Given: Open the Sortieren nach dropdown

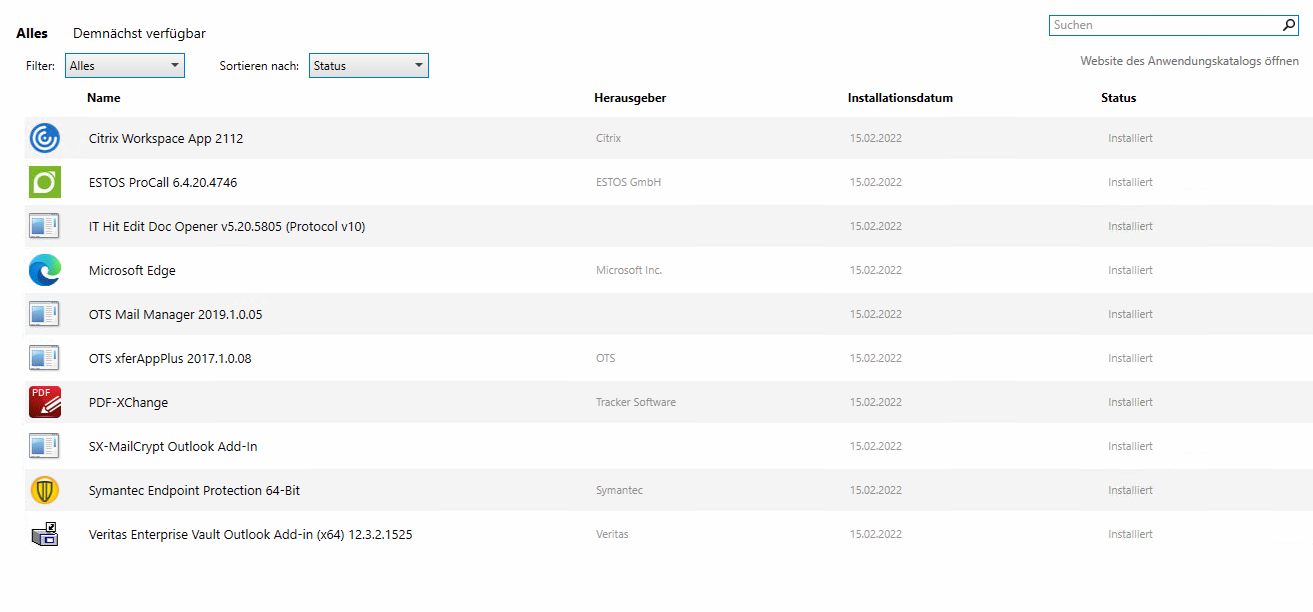Looking at the screenshot, I should click(x=369, y=66).
